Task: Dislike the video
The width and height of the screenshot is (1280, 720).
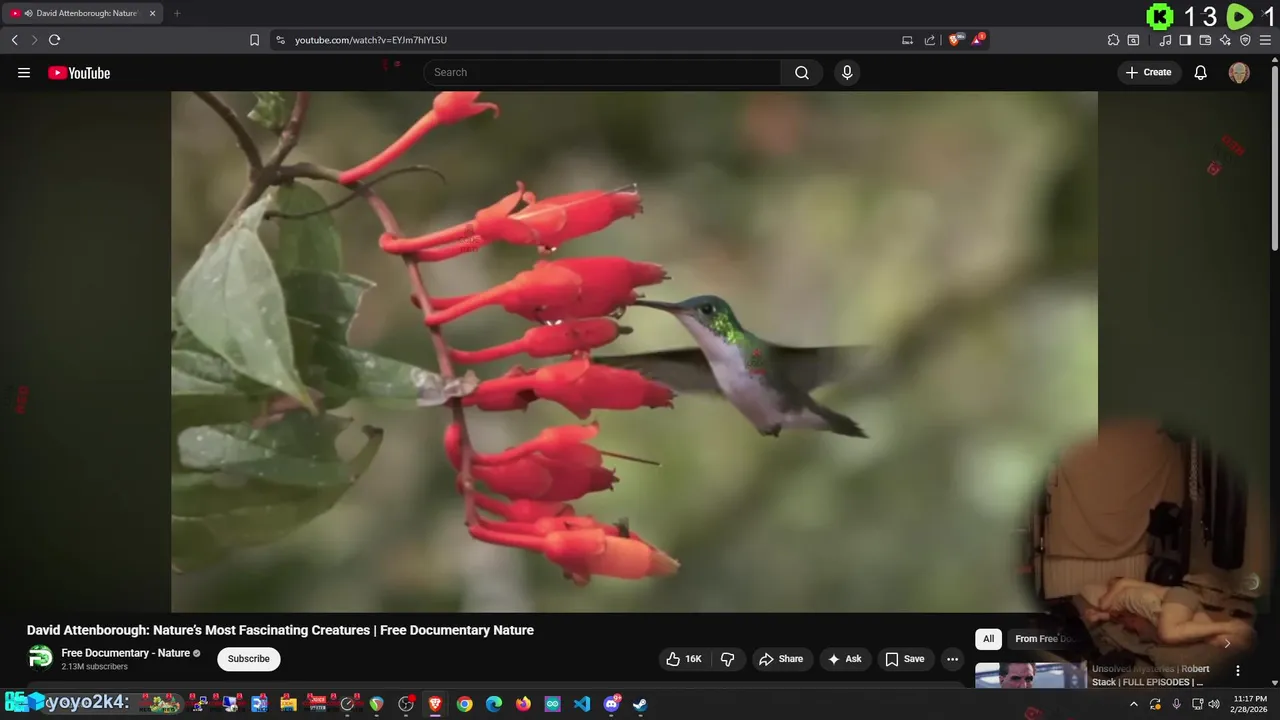Action: (x=728, y=659)
